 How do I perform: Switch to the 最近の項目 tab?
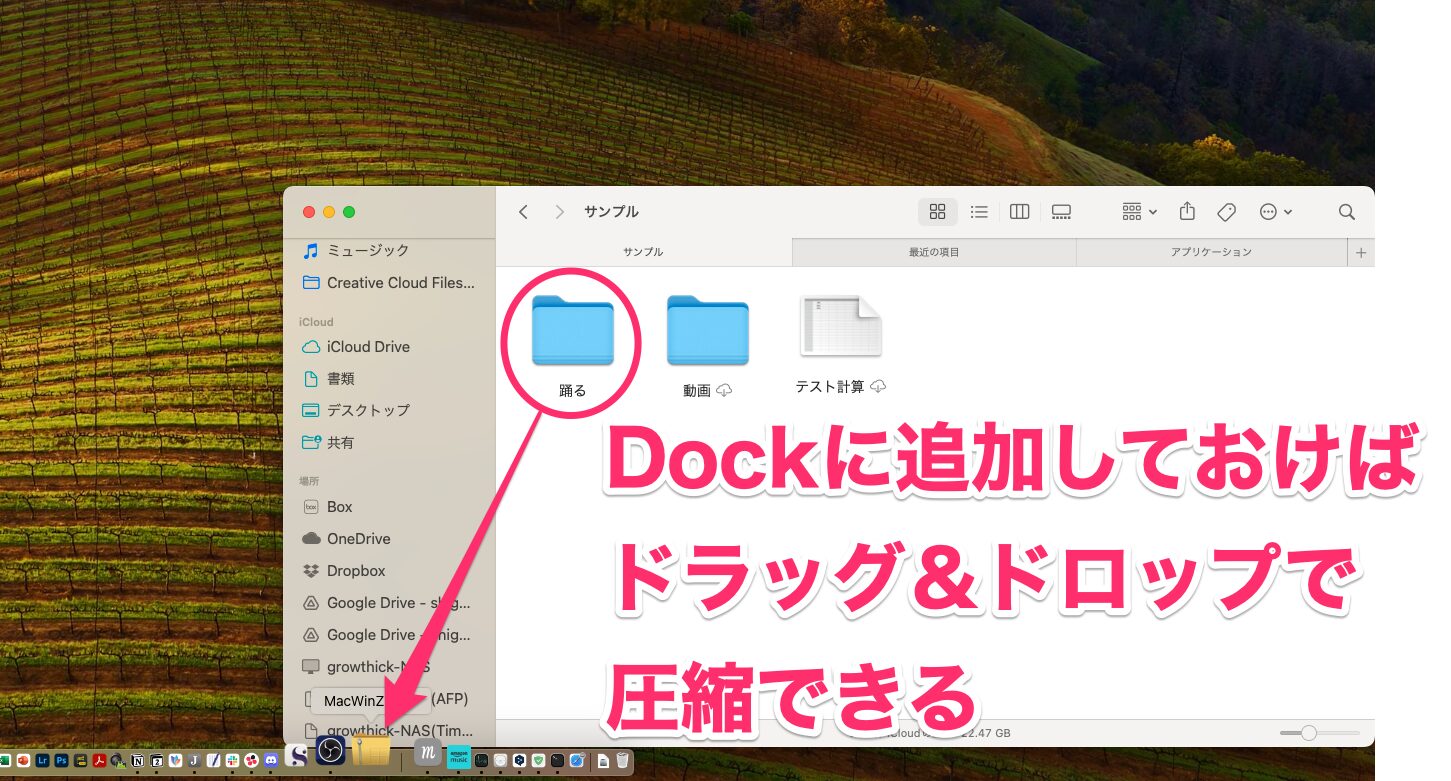point(933,252)
